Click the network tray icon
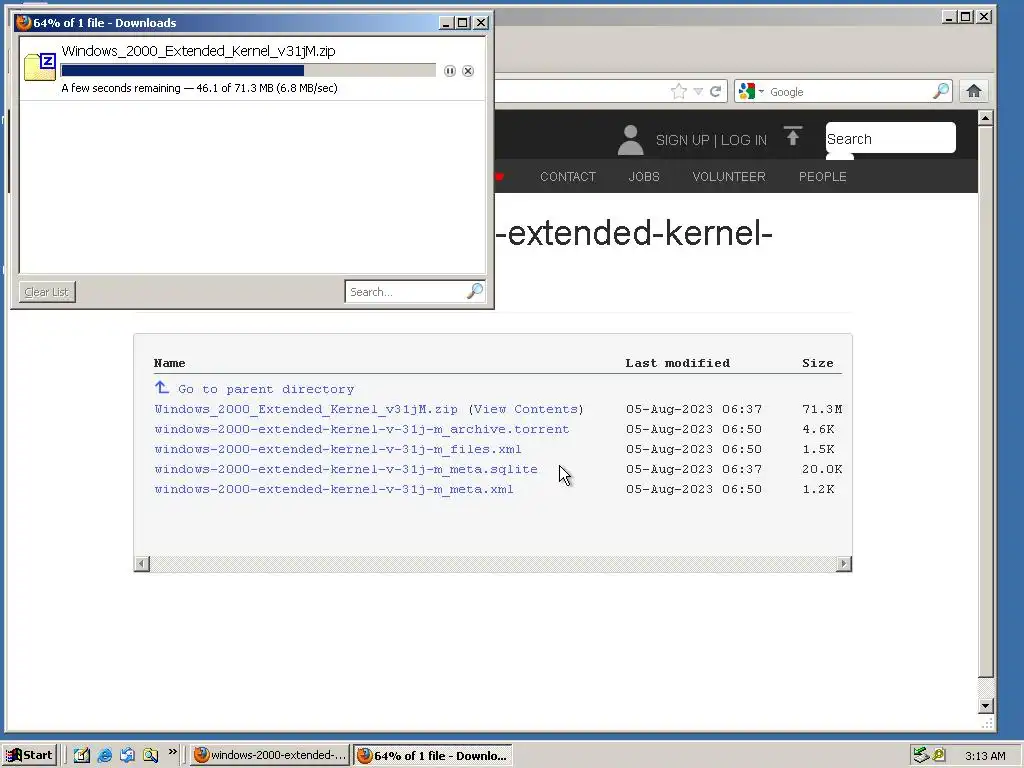 (921, 755)
